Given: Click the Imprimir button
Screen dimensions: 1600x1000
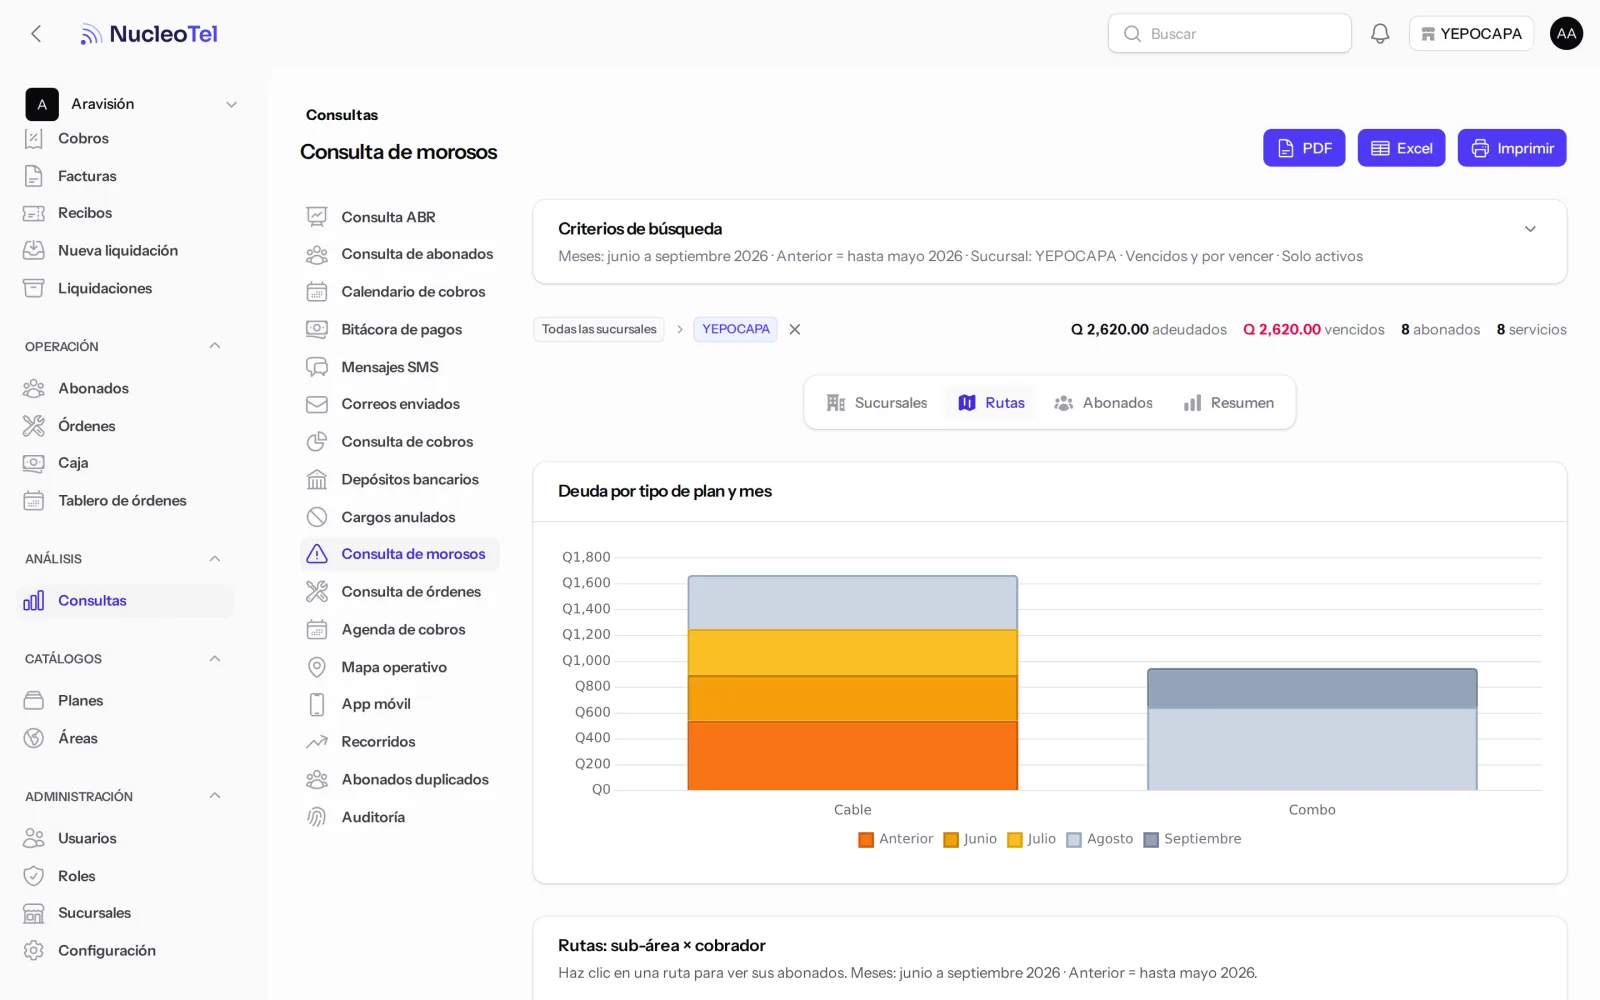Looking at the screenshot, I should pos(1512,148).
